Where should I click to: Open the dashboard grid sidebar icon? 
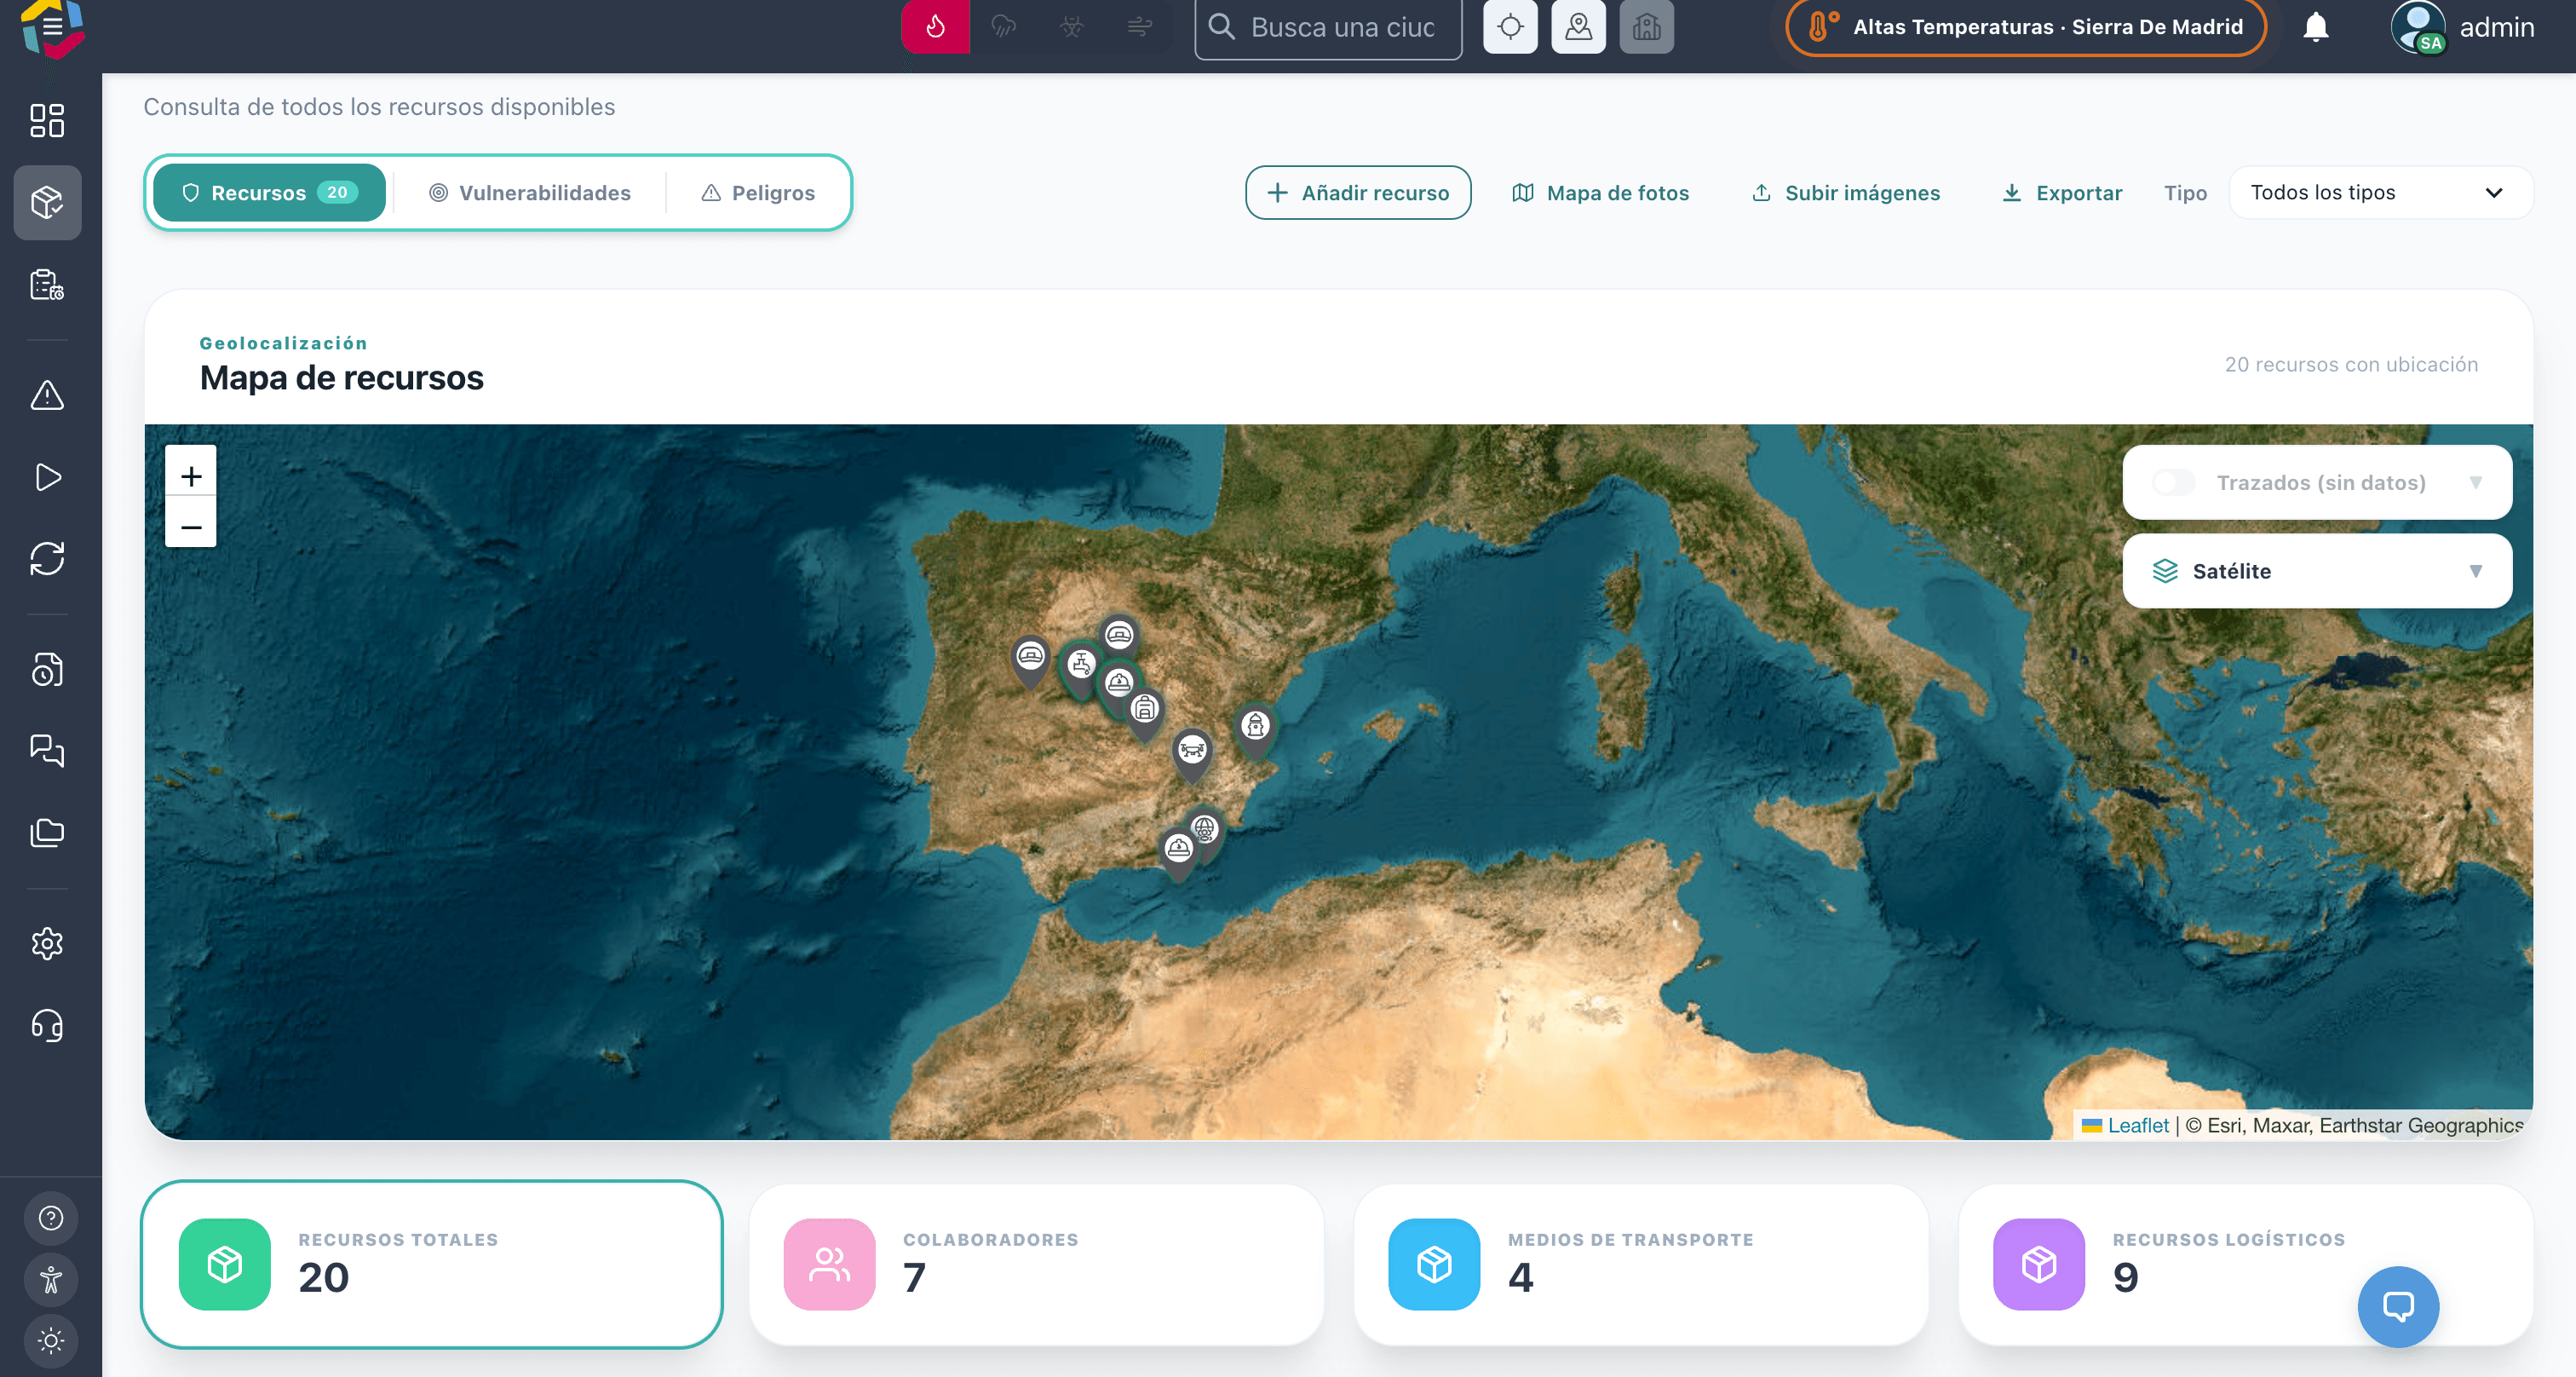[47, 121]
